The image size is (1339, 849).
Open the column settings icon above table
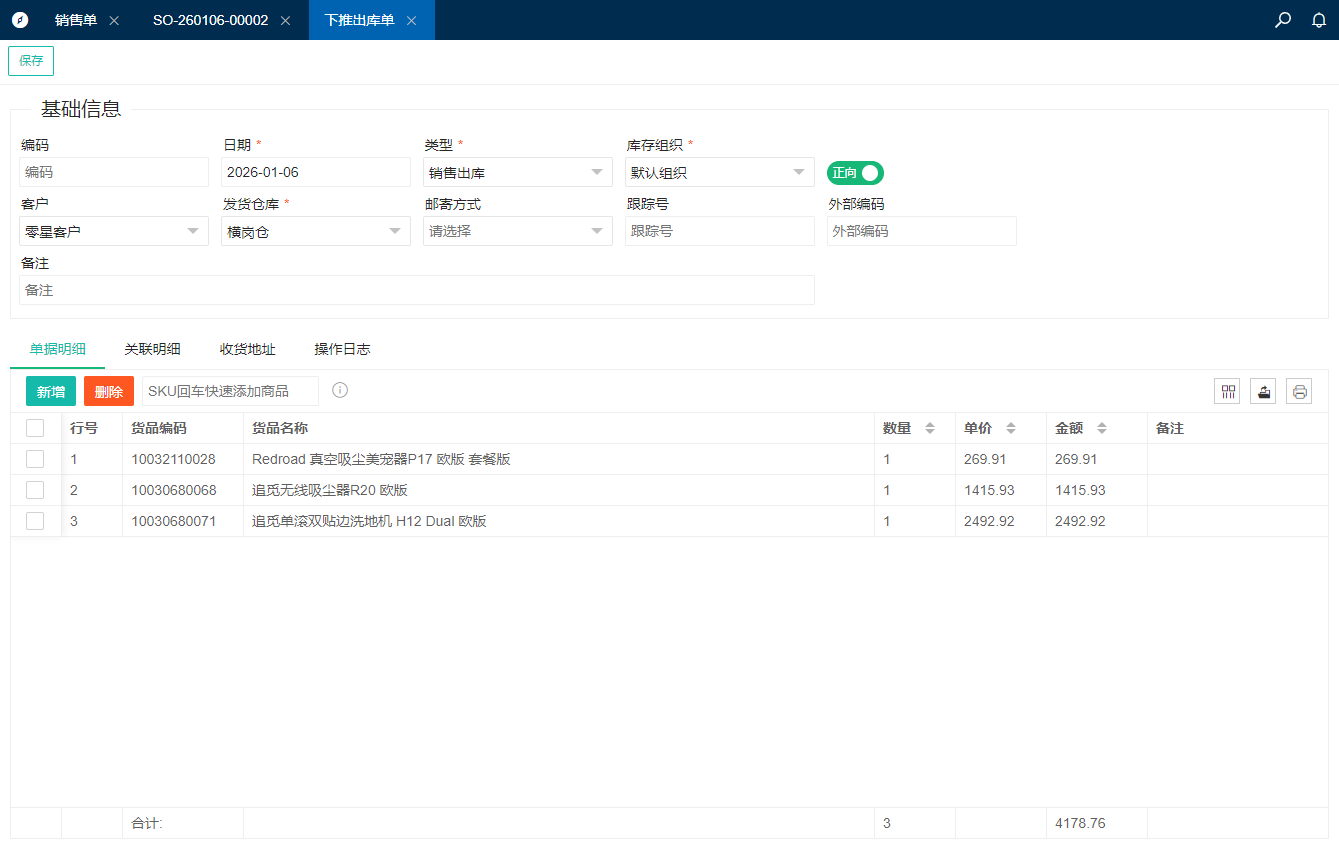[x=1228, y=391]
